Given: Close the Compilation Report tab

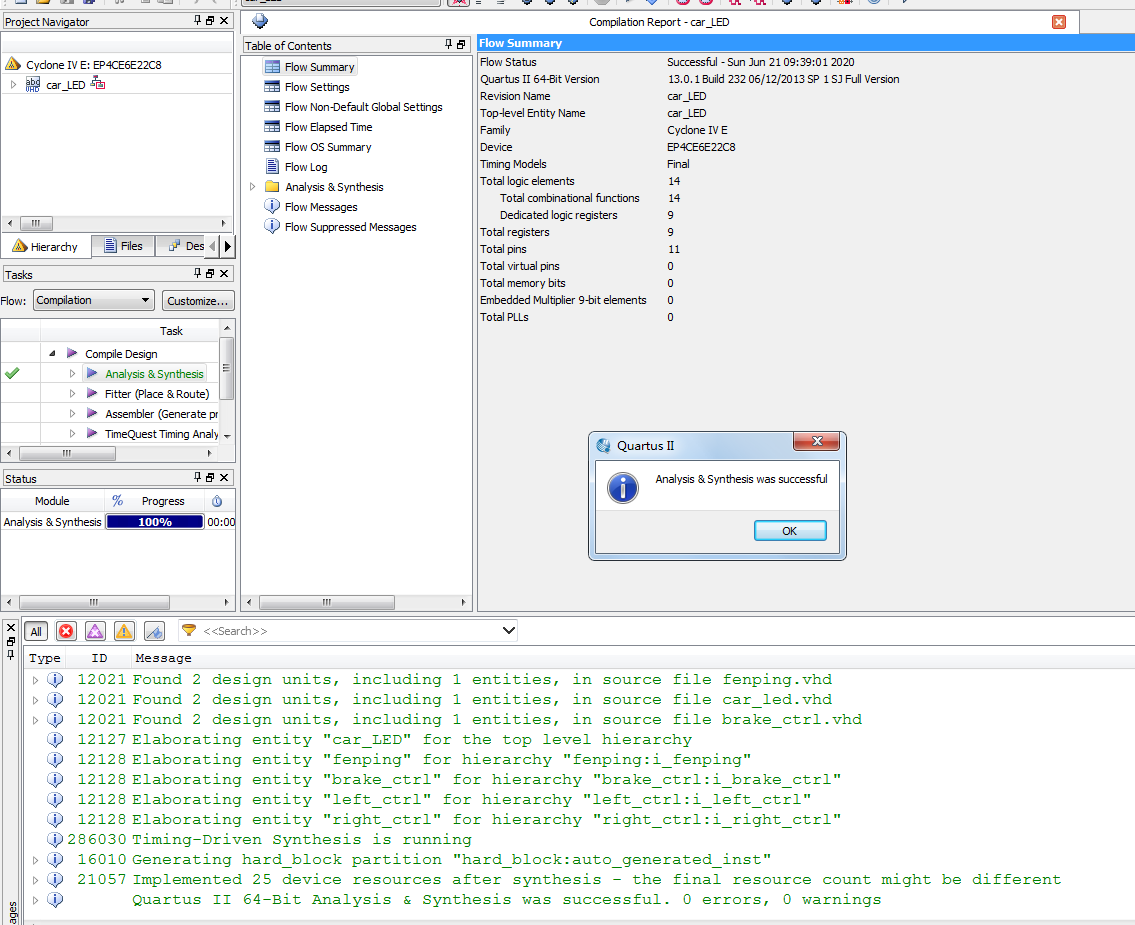Looking at the screenshot, I should [x=1059, y=22].
